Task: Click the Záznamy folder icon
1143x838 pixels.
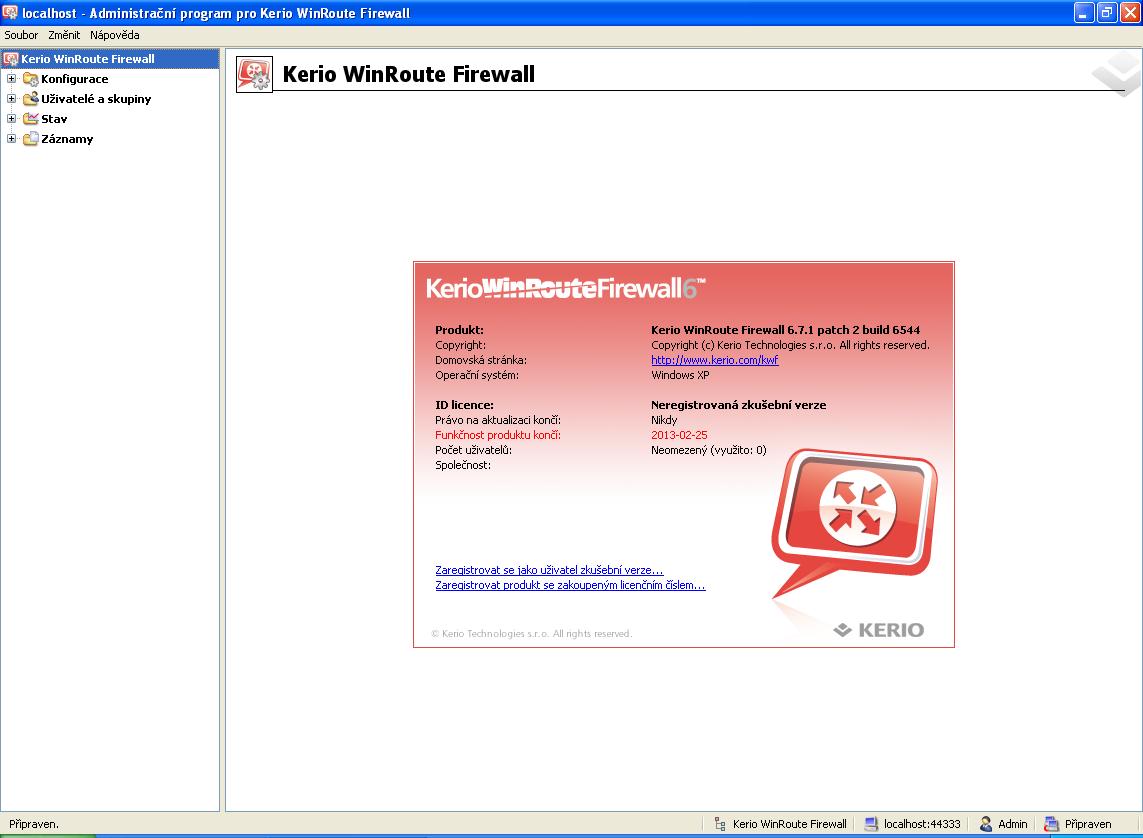Action: tap(31, 138)
